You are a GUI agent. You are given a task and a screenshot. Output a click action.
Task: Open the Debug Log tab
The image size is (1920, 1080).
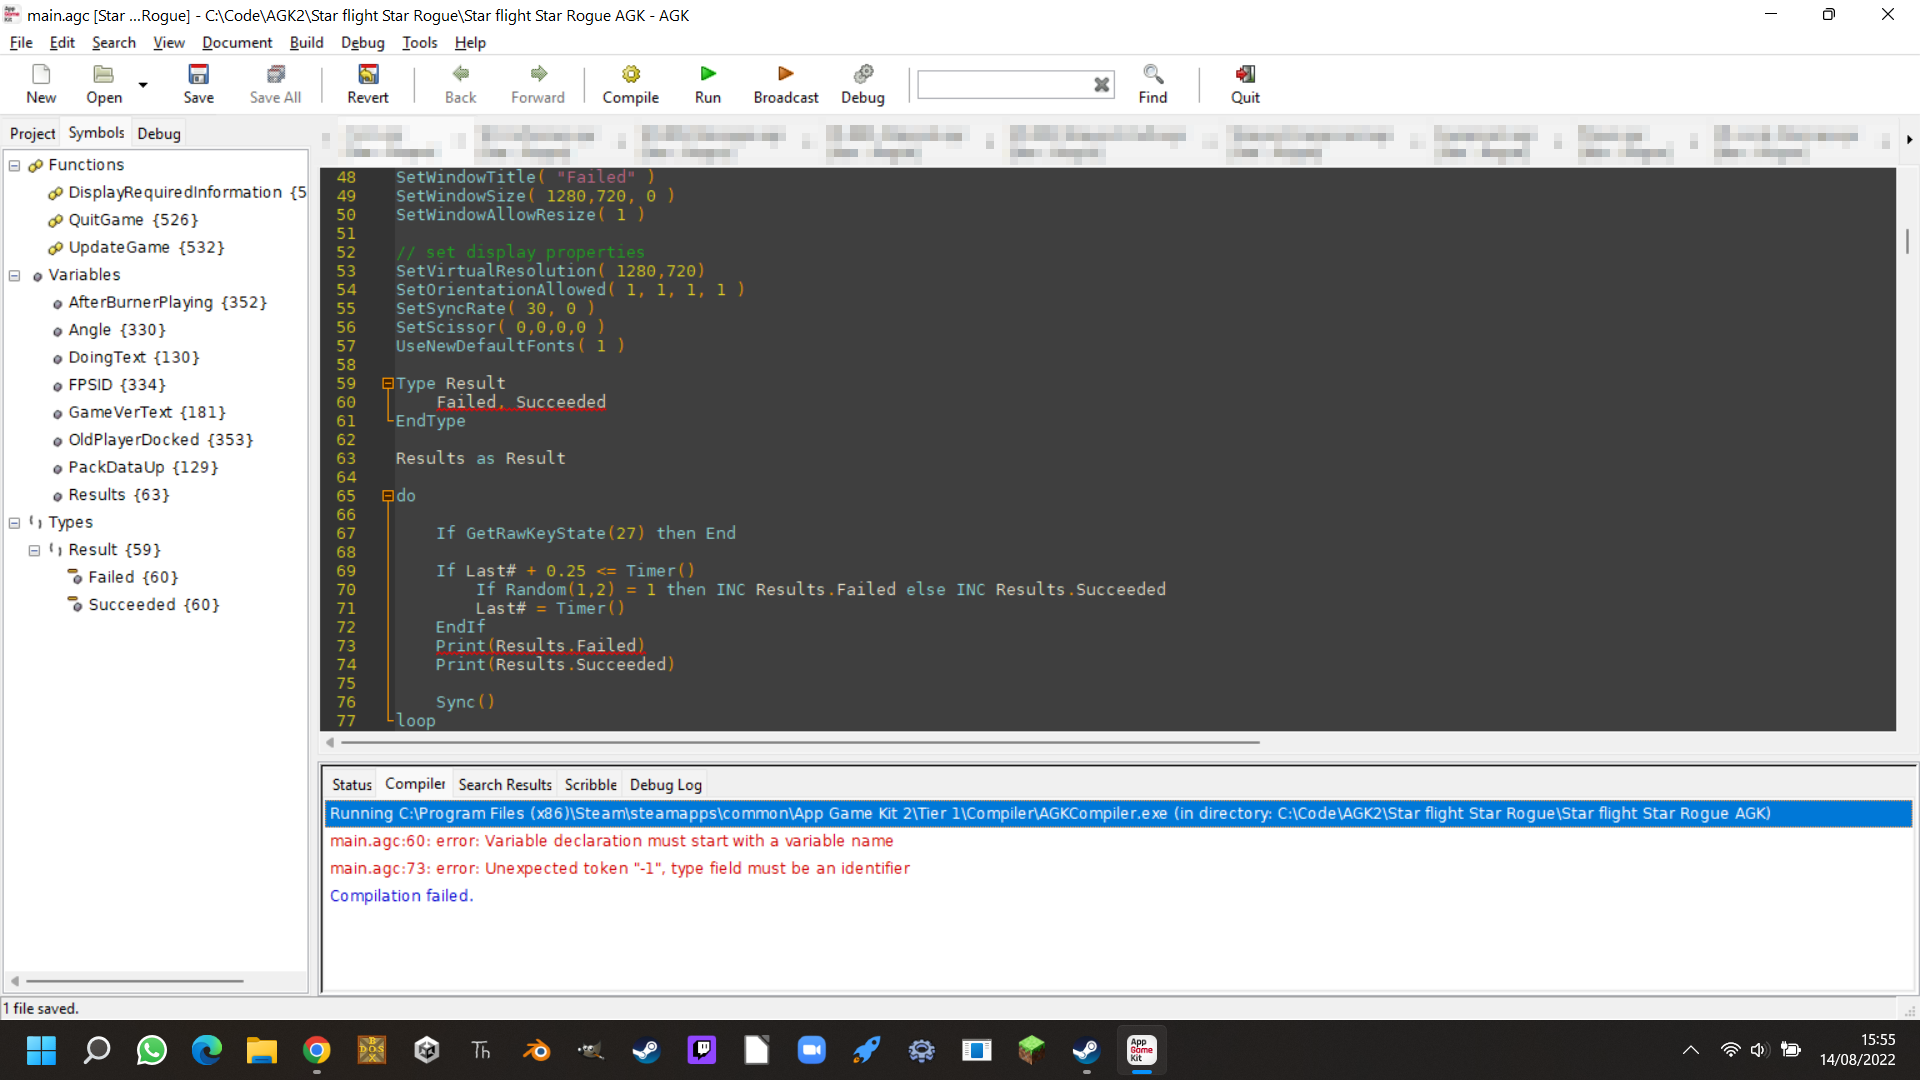pos(666,785)
